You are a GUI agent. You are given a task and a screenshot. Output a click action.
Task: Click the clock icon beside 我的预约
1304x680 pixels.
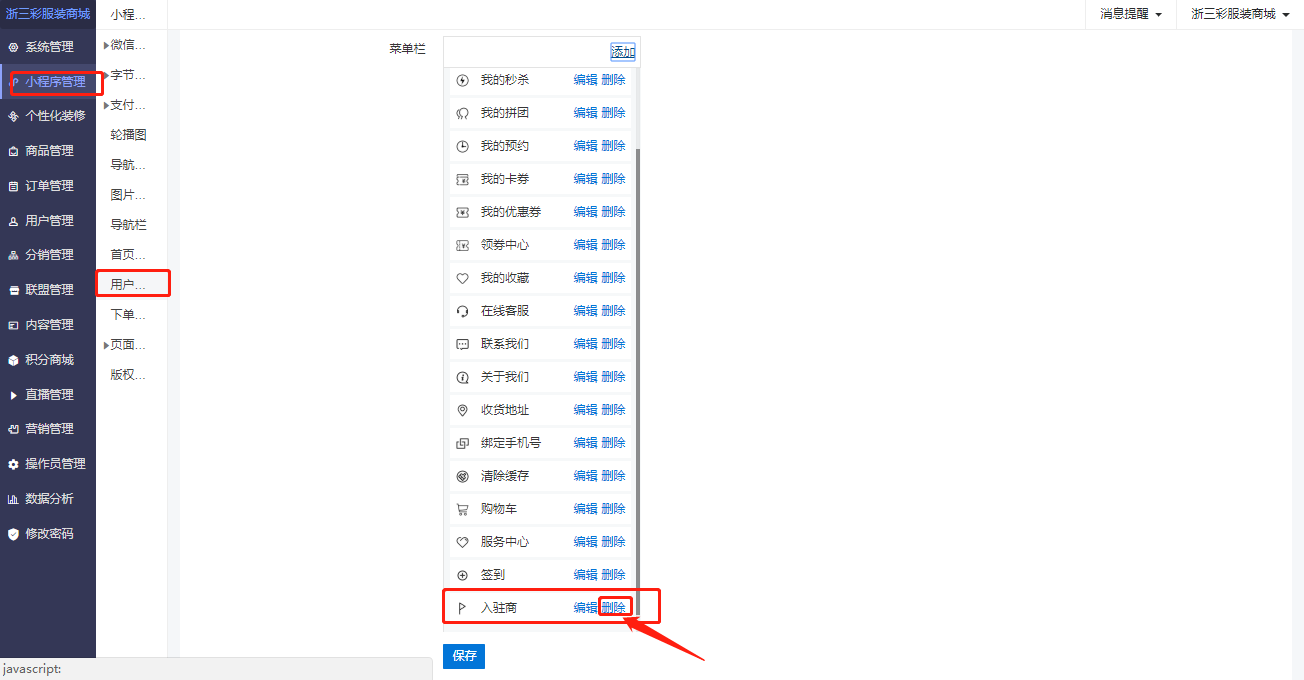pos(462,146)
